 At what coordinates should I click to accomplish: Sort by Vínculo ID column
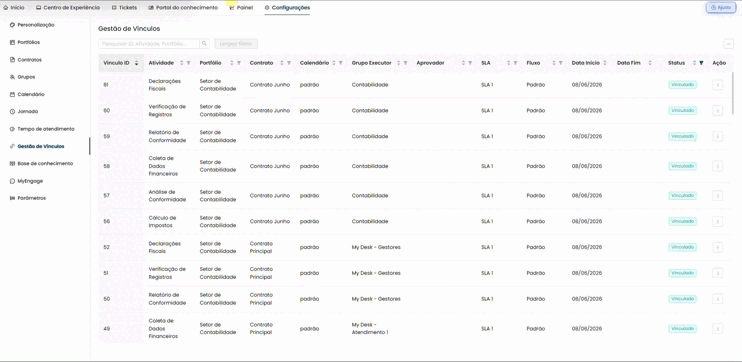pos(136,63)
